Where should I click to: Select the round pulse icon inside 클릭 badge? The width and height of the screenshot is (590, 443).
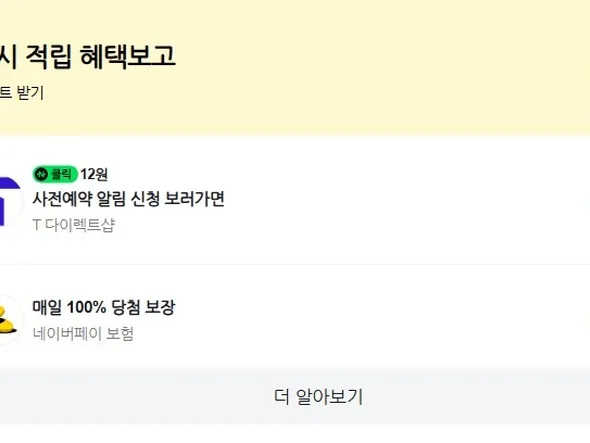[42, 174]
